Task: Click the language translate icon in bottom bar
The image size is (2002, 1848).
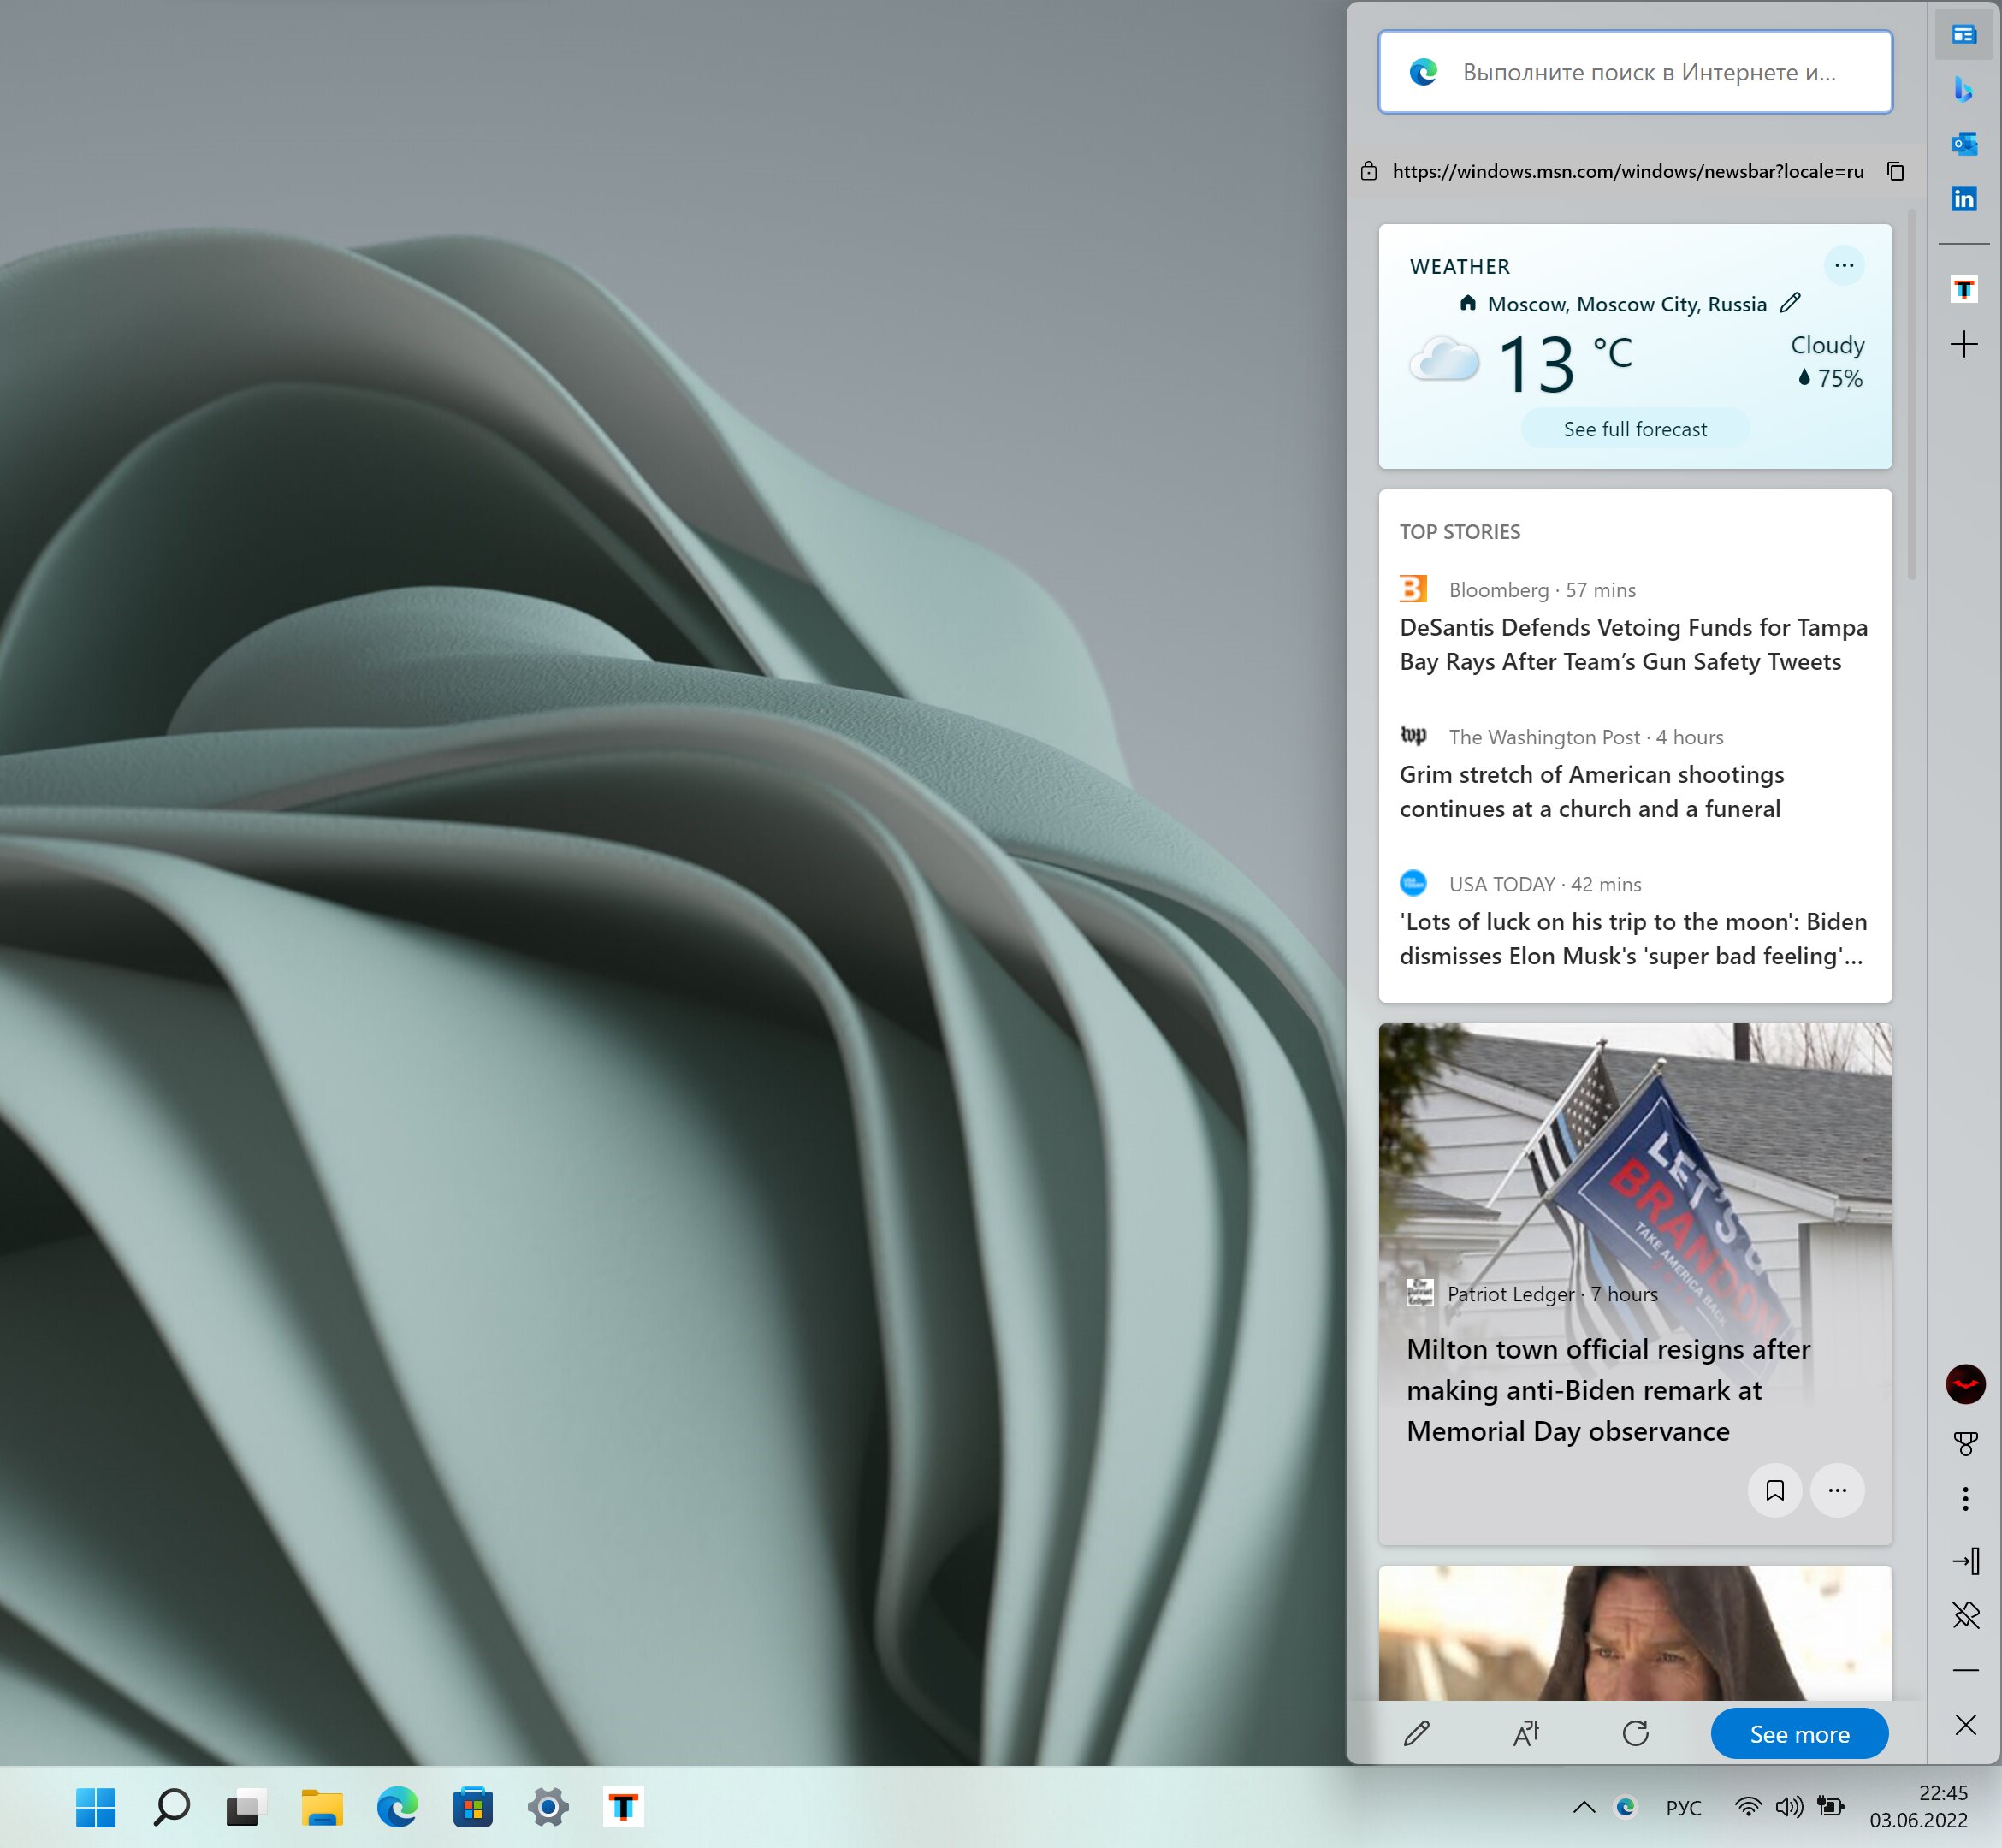Action: pos(1526,1733)
